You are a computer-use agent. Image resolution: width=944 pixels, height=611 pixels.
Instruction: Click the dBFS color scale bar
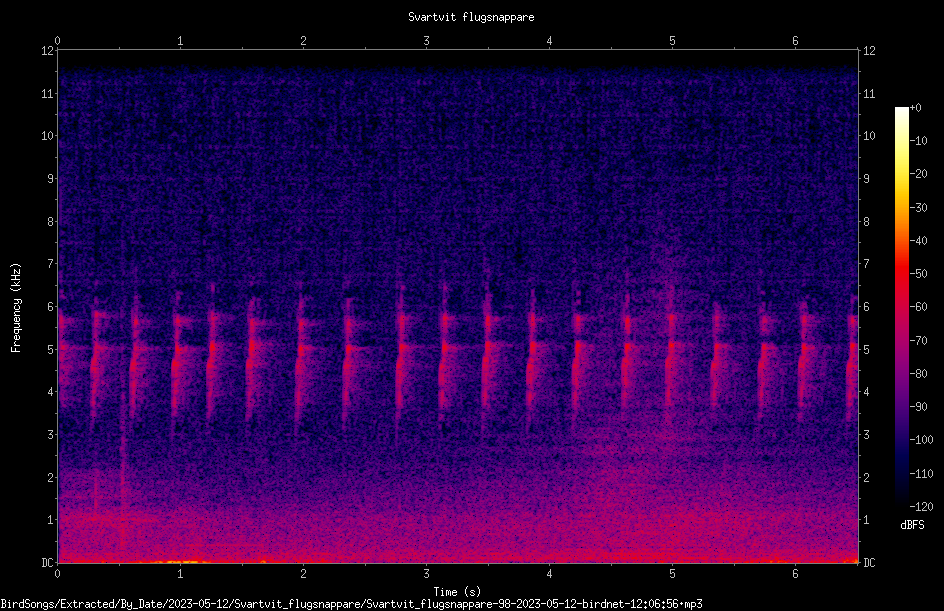click(x=901, y=306)
